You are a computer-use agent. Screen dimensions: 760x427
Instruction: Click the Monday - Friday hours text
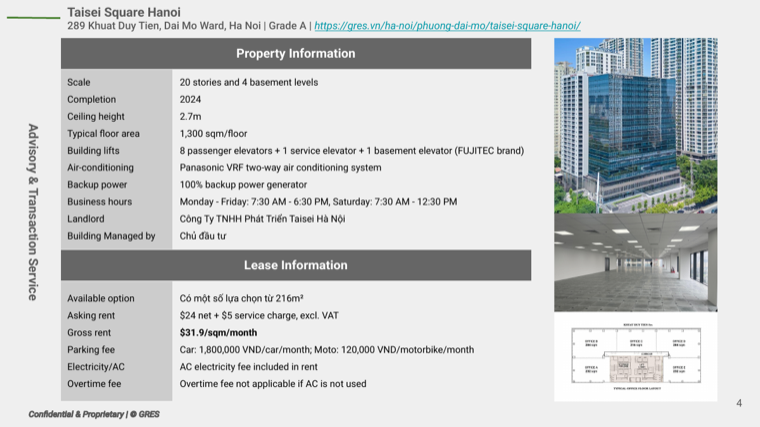point(318,202)
